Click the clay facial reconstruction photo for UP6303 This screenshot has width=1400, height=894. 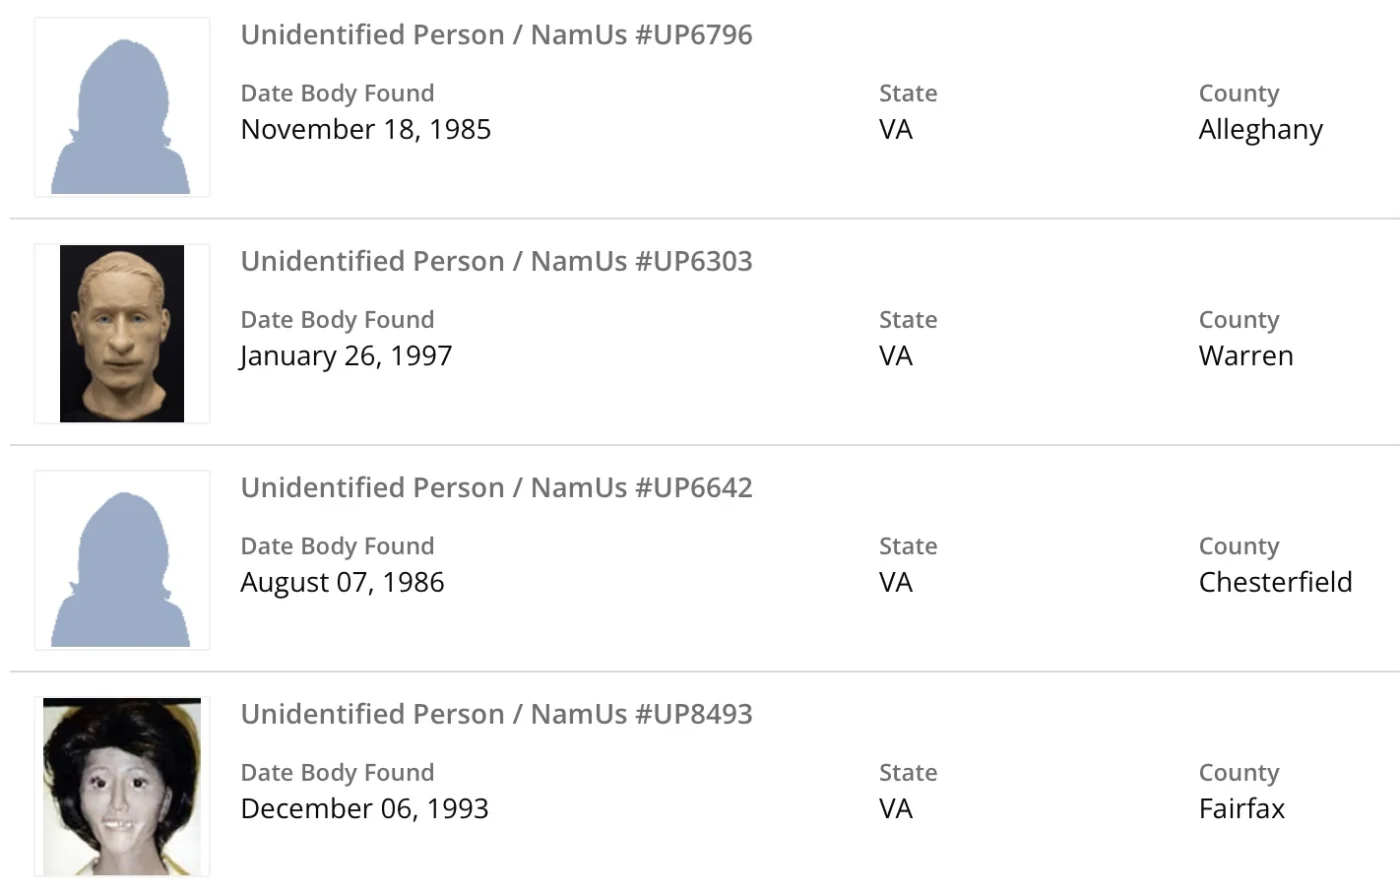point(121,333)
